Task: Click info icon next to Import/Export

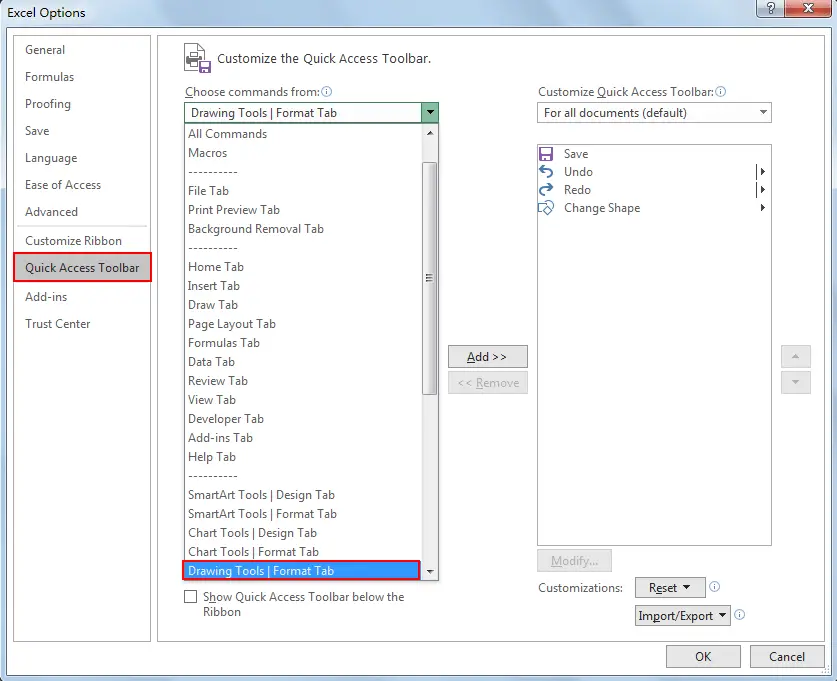Action: point(739,615)
